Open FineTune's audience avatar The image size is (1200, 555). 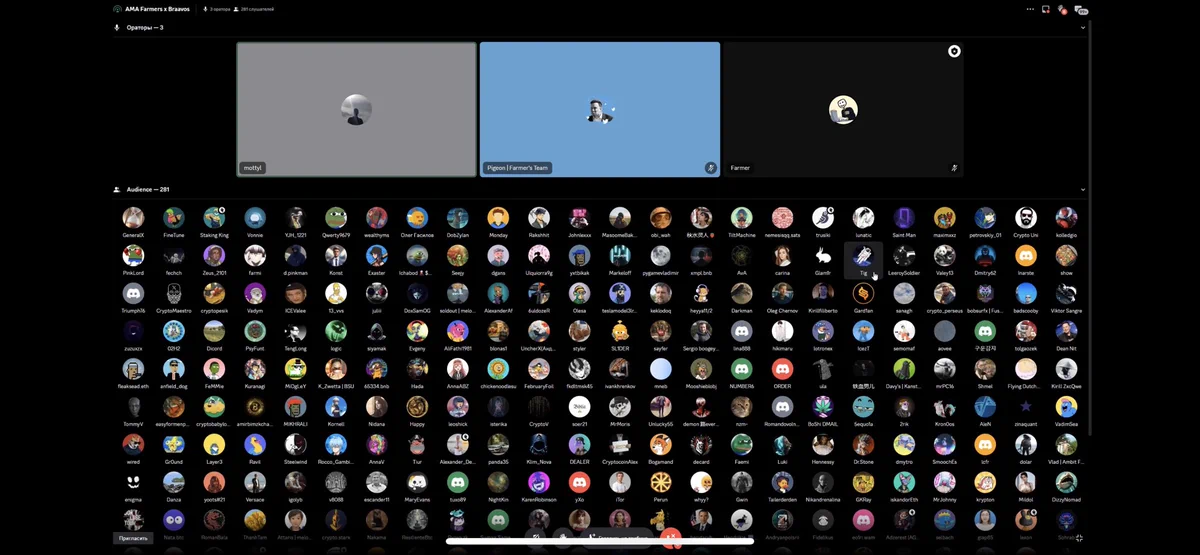(x=174, y=218)
